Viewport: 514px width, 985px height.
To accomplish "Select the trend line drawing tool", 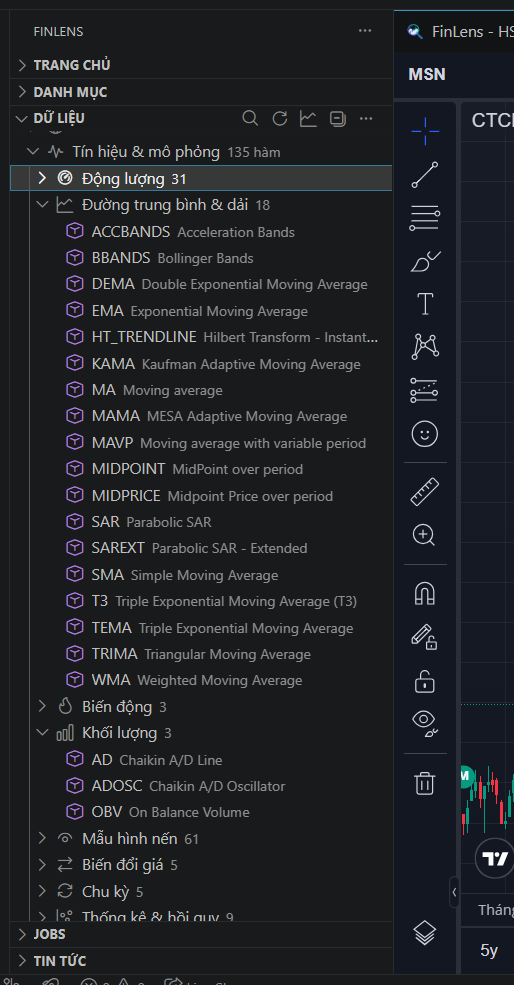I will click(x=425, y=175).
